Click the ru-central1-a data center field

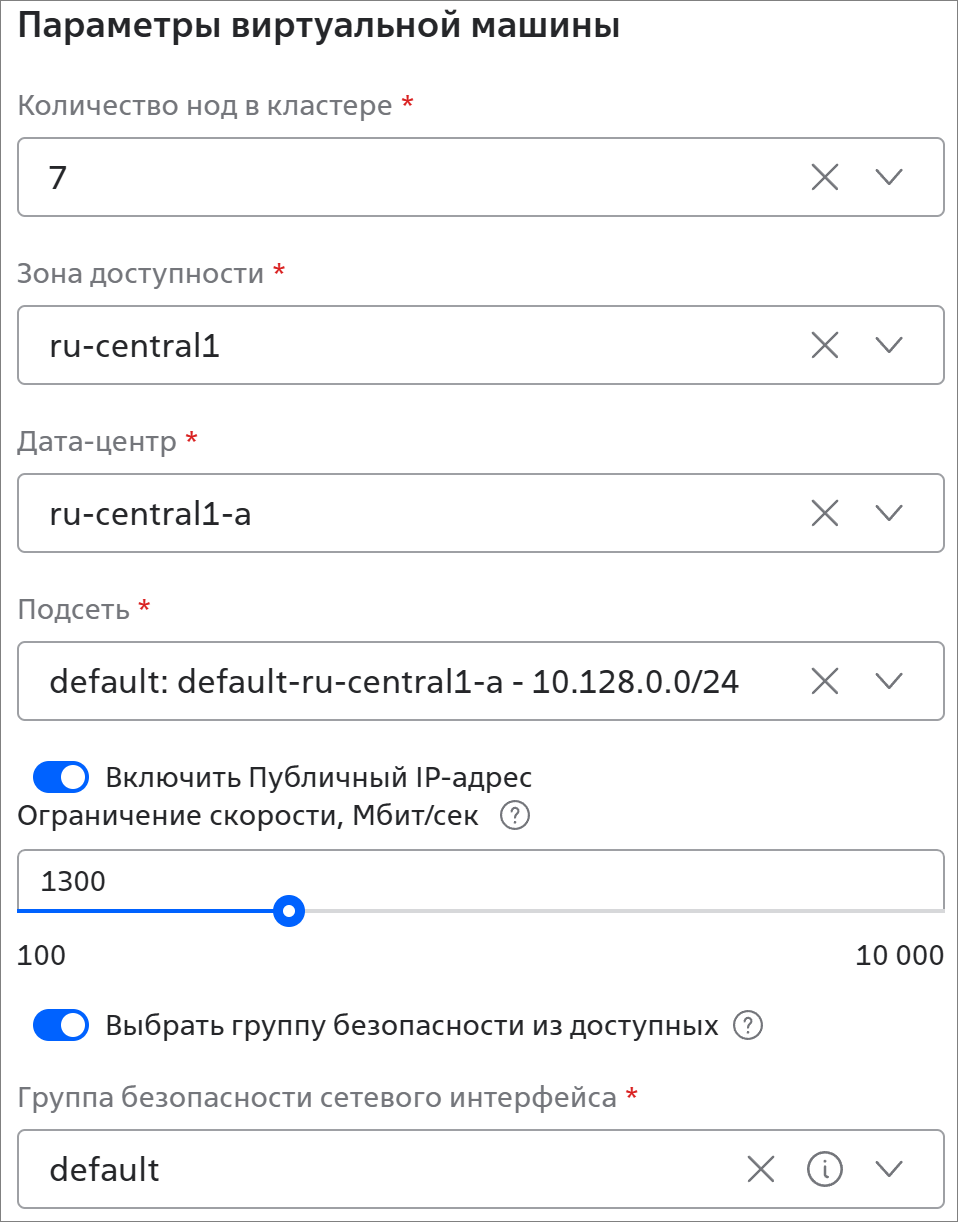tap(400, 514)
